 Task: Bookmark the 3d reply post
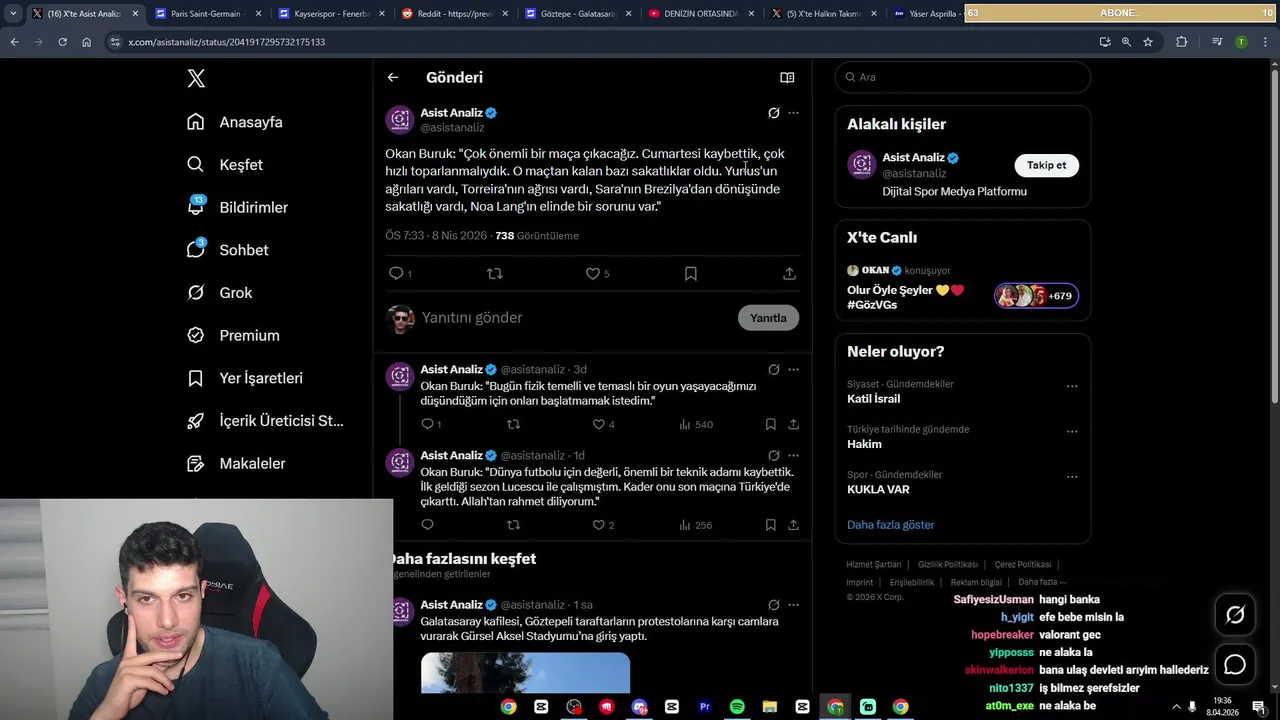coord(770,424)
